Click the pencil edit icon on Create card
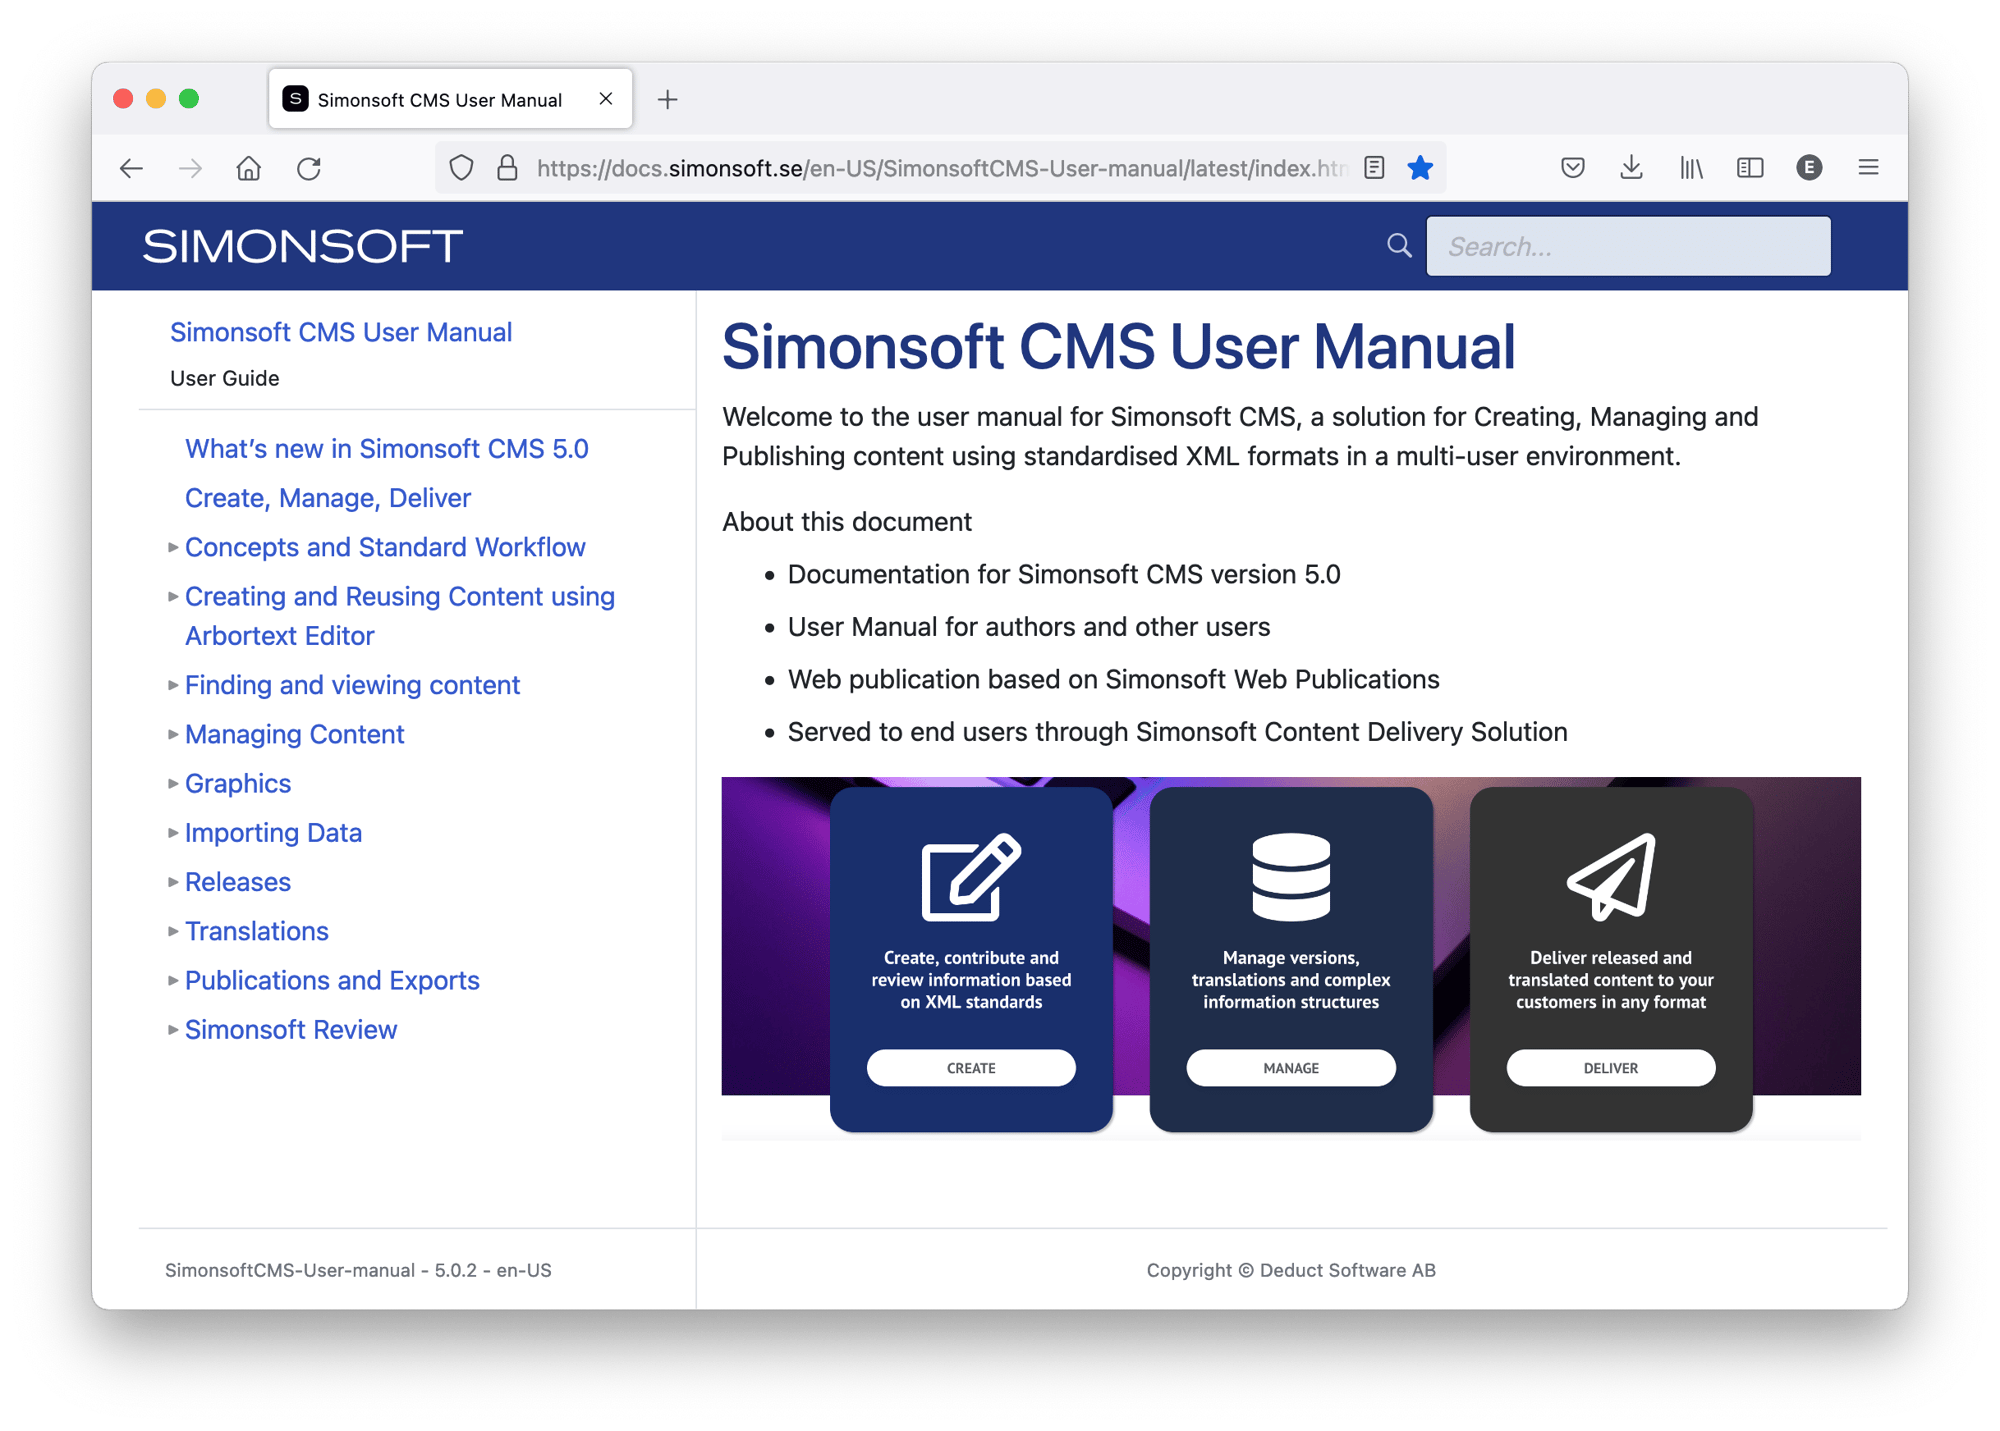 click(971, 876)
